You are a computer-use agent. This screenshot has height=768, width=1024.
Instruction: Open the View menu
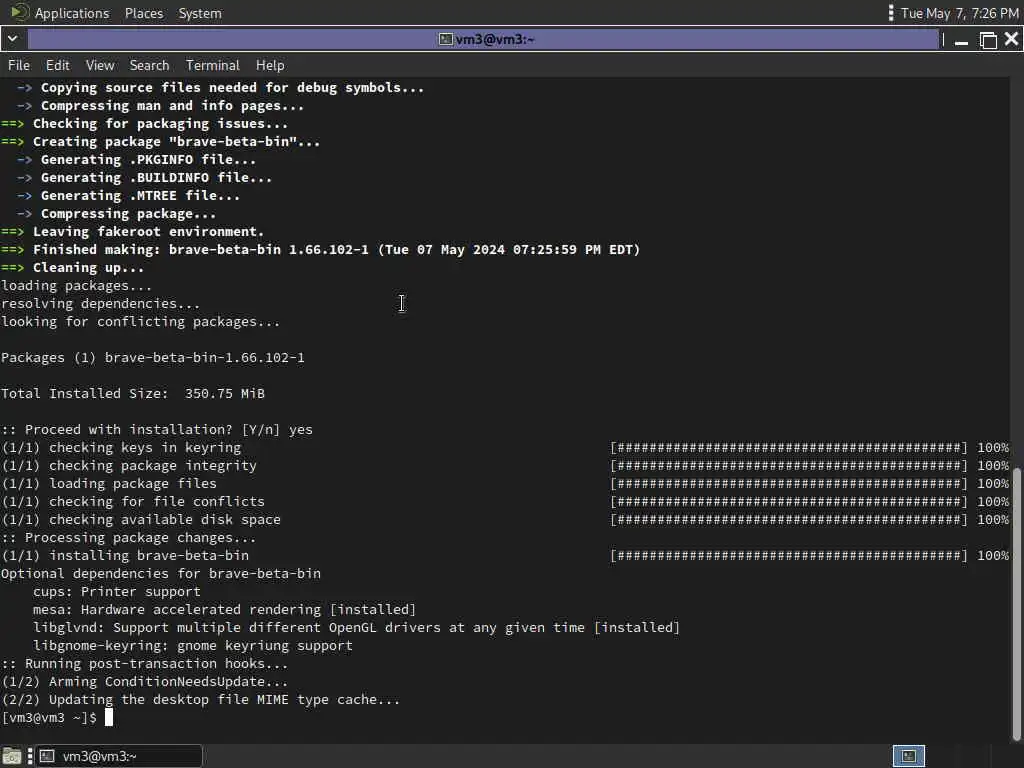pos(100,65)
